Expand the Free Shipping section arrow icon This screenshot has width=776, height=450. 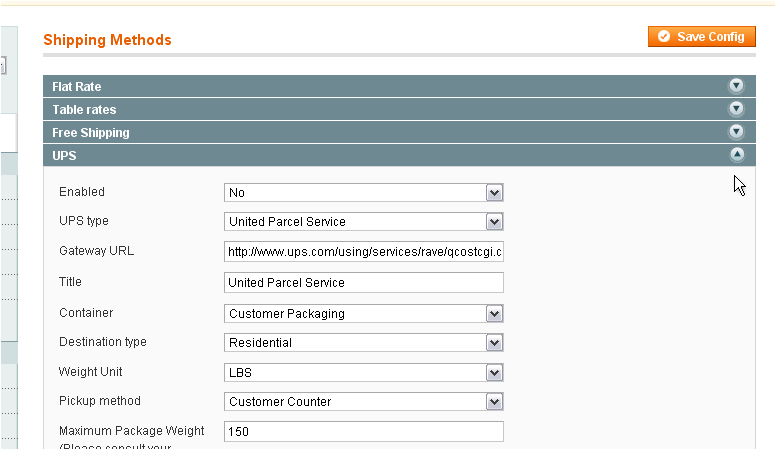(736, 131)
